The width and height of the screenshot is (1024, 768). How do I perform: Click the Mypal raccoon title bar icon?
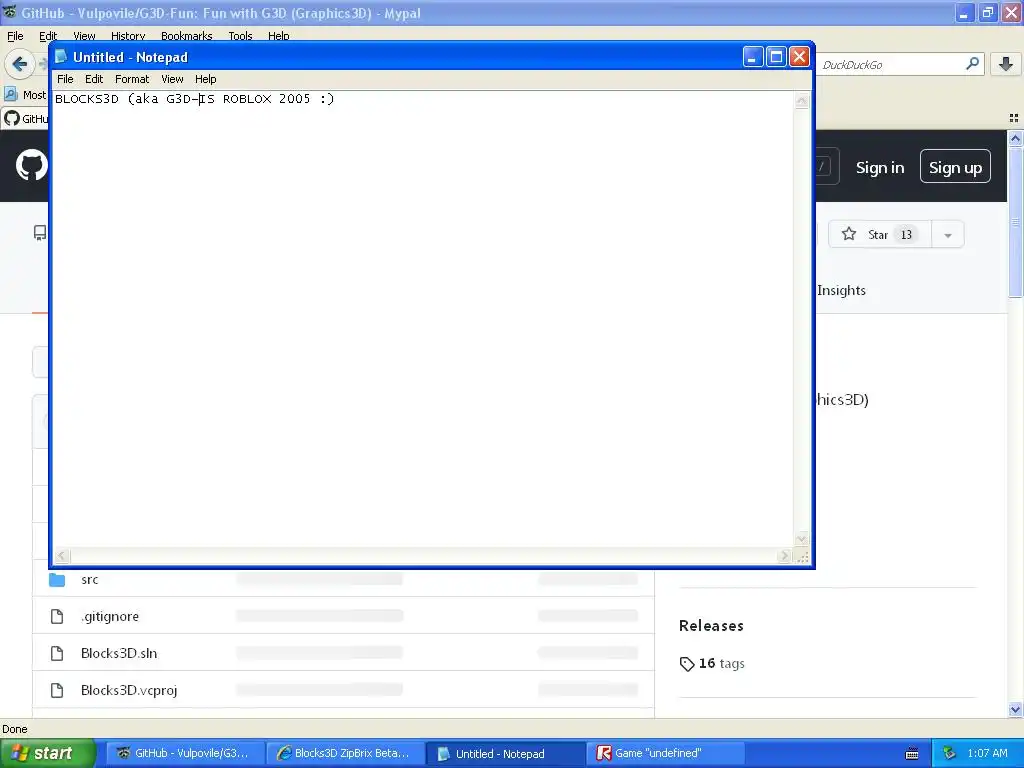[x=9, y=12]
